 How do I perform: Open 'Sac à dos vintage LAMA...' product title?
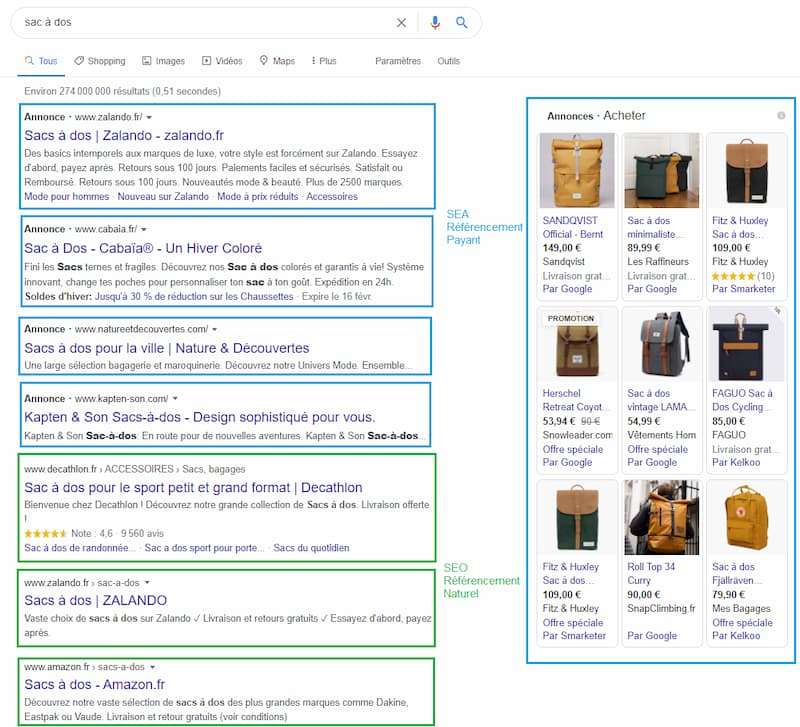point(660,400)
